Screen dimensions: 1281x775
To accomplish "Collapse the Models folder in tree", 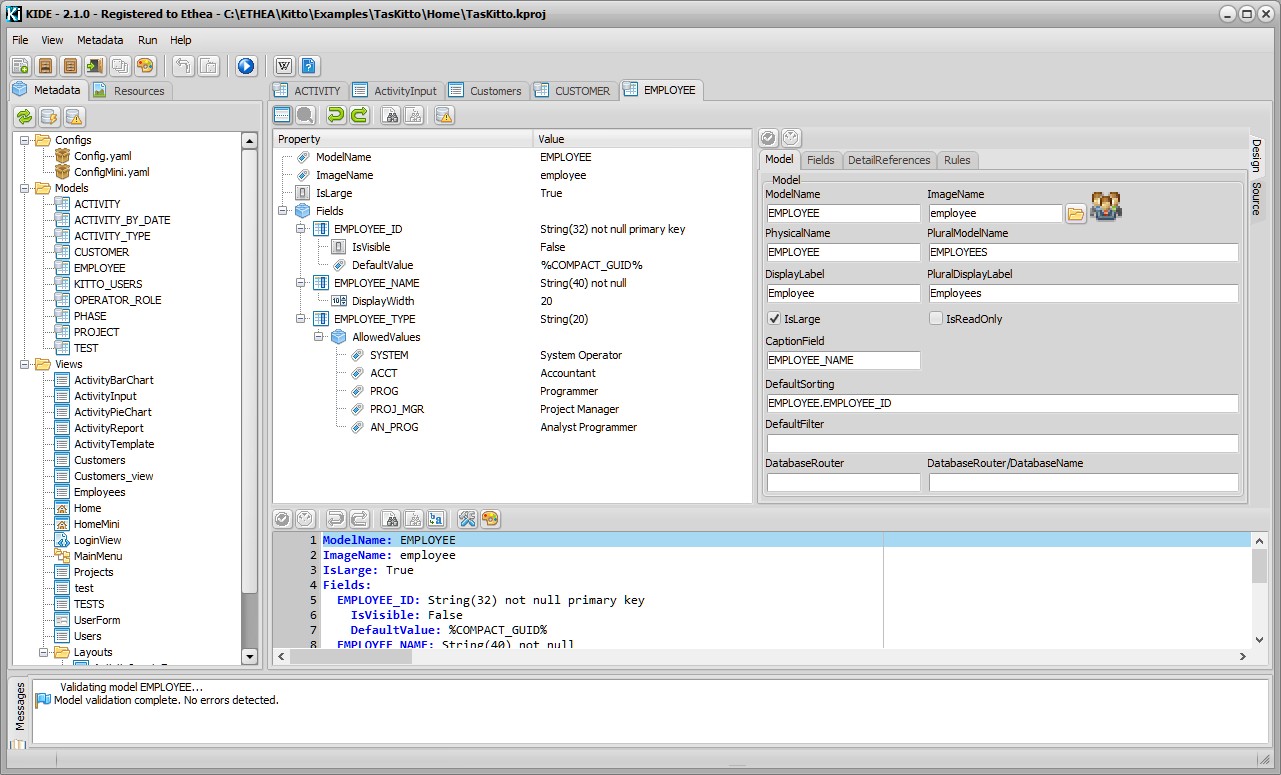I will (x=25, y=188).
